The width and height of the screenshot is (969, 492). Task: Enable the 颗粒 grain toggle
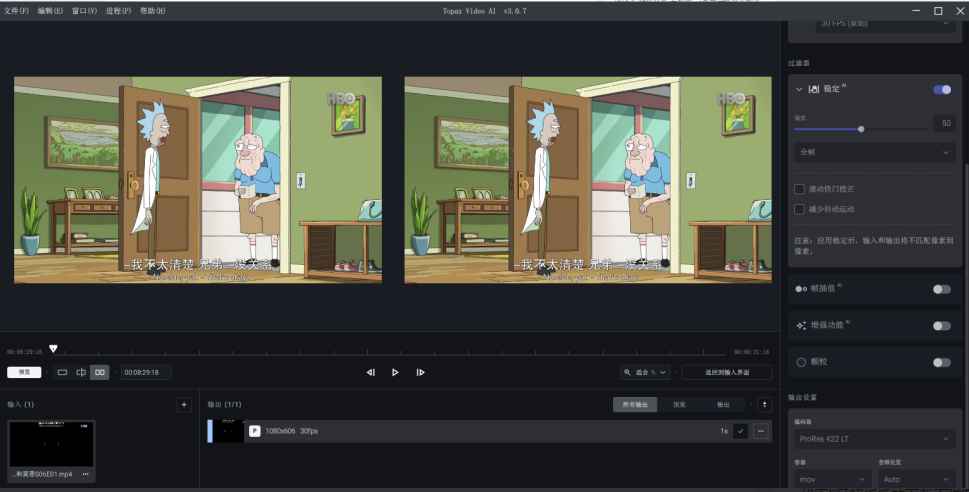coord(941,362)
